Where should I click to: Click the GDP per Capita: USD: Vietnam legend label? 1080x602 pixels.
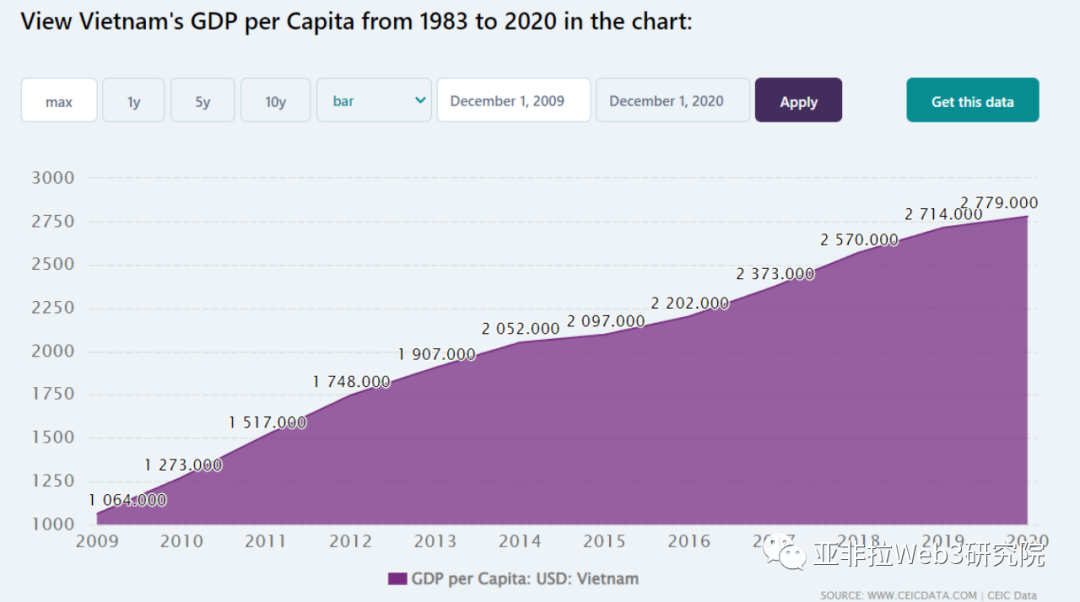click(525, 579)
